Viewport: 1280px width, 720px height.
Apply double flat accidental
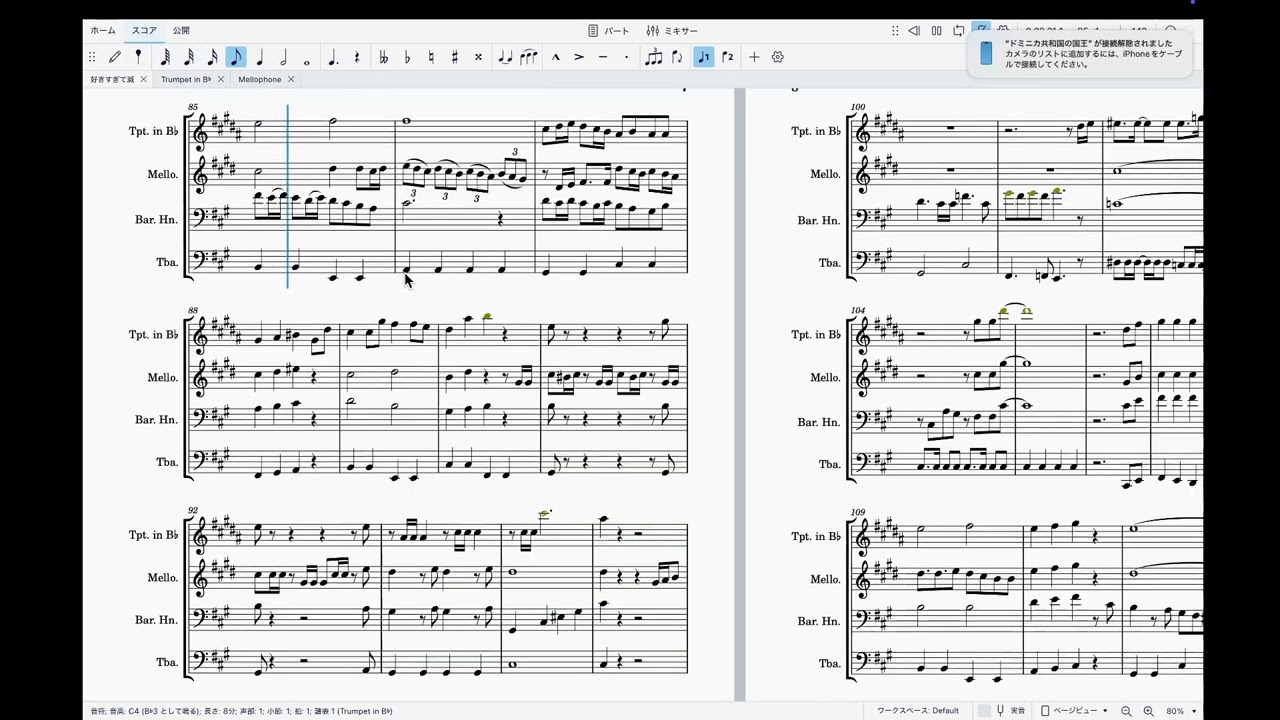tap(383, 57)
